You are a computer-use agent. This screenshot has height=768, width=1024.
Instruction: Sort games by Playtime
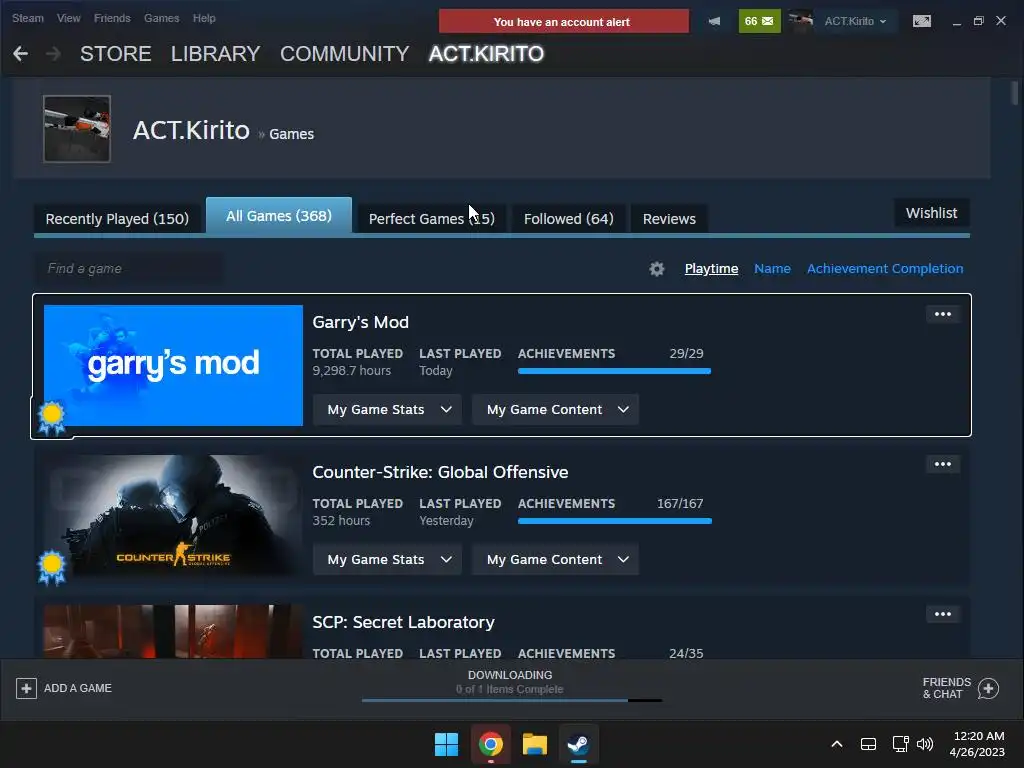click(711, 268)
